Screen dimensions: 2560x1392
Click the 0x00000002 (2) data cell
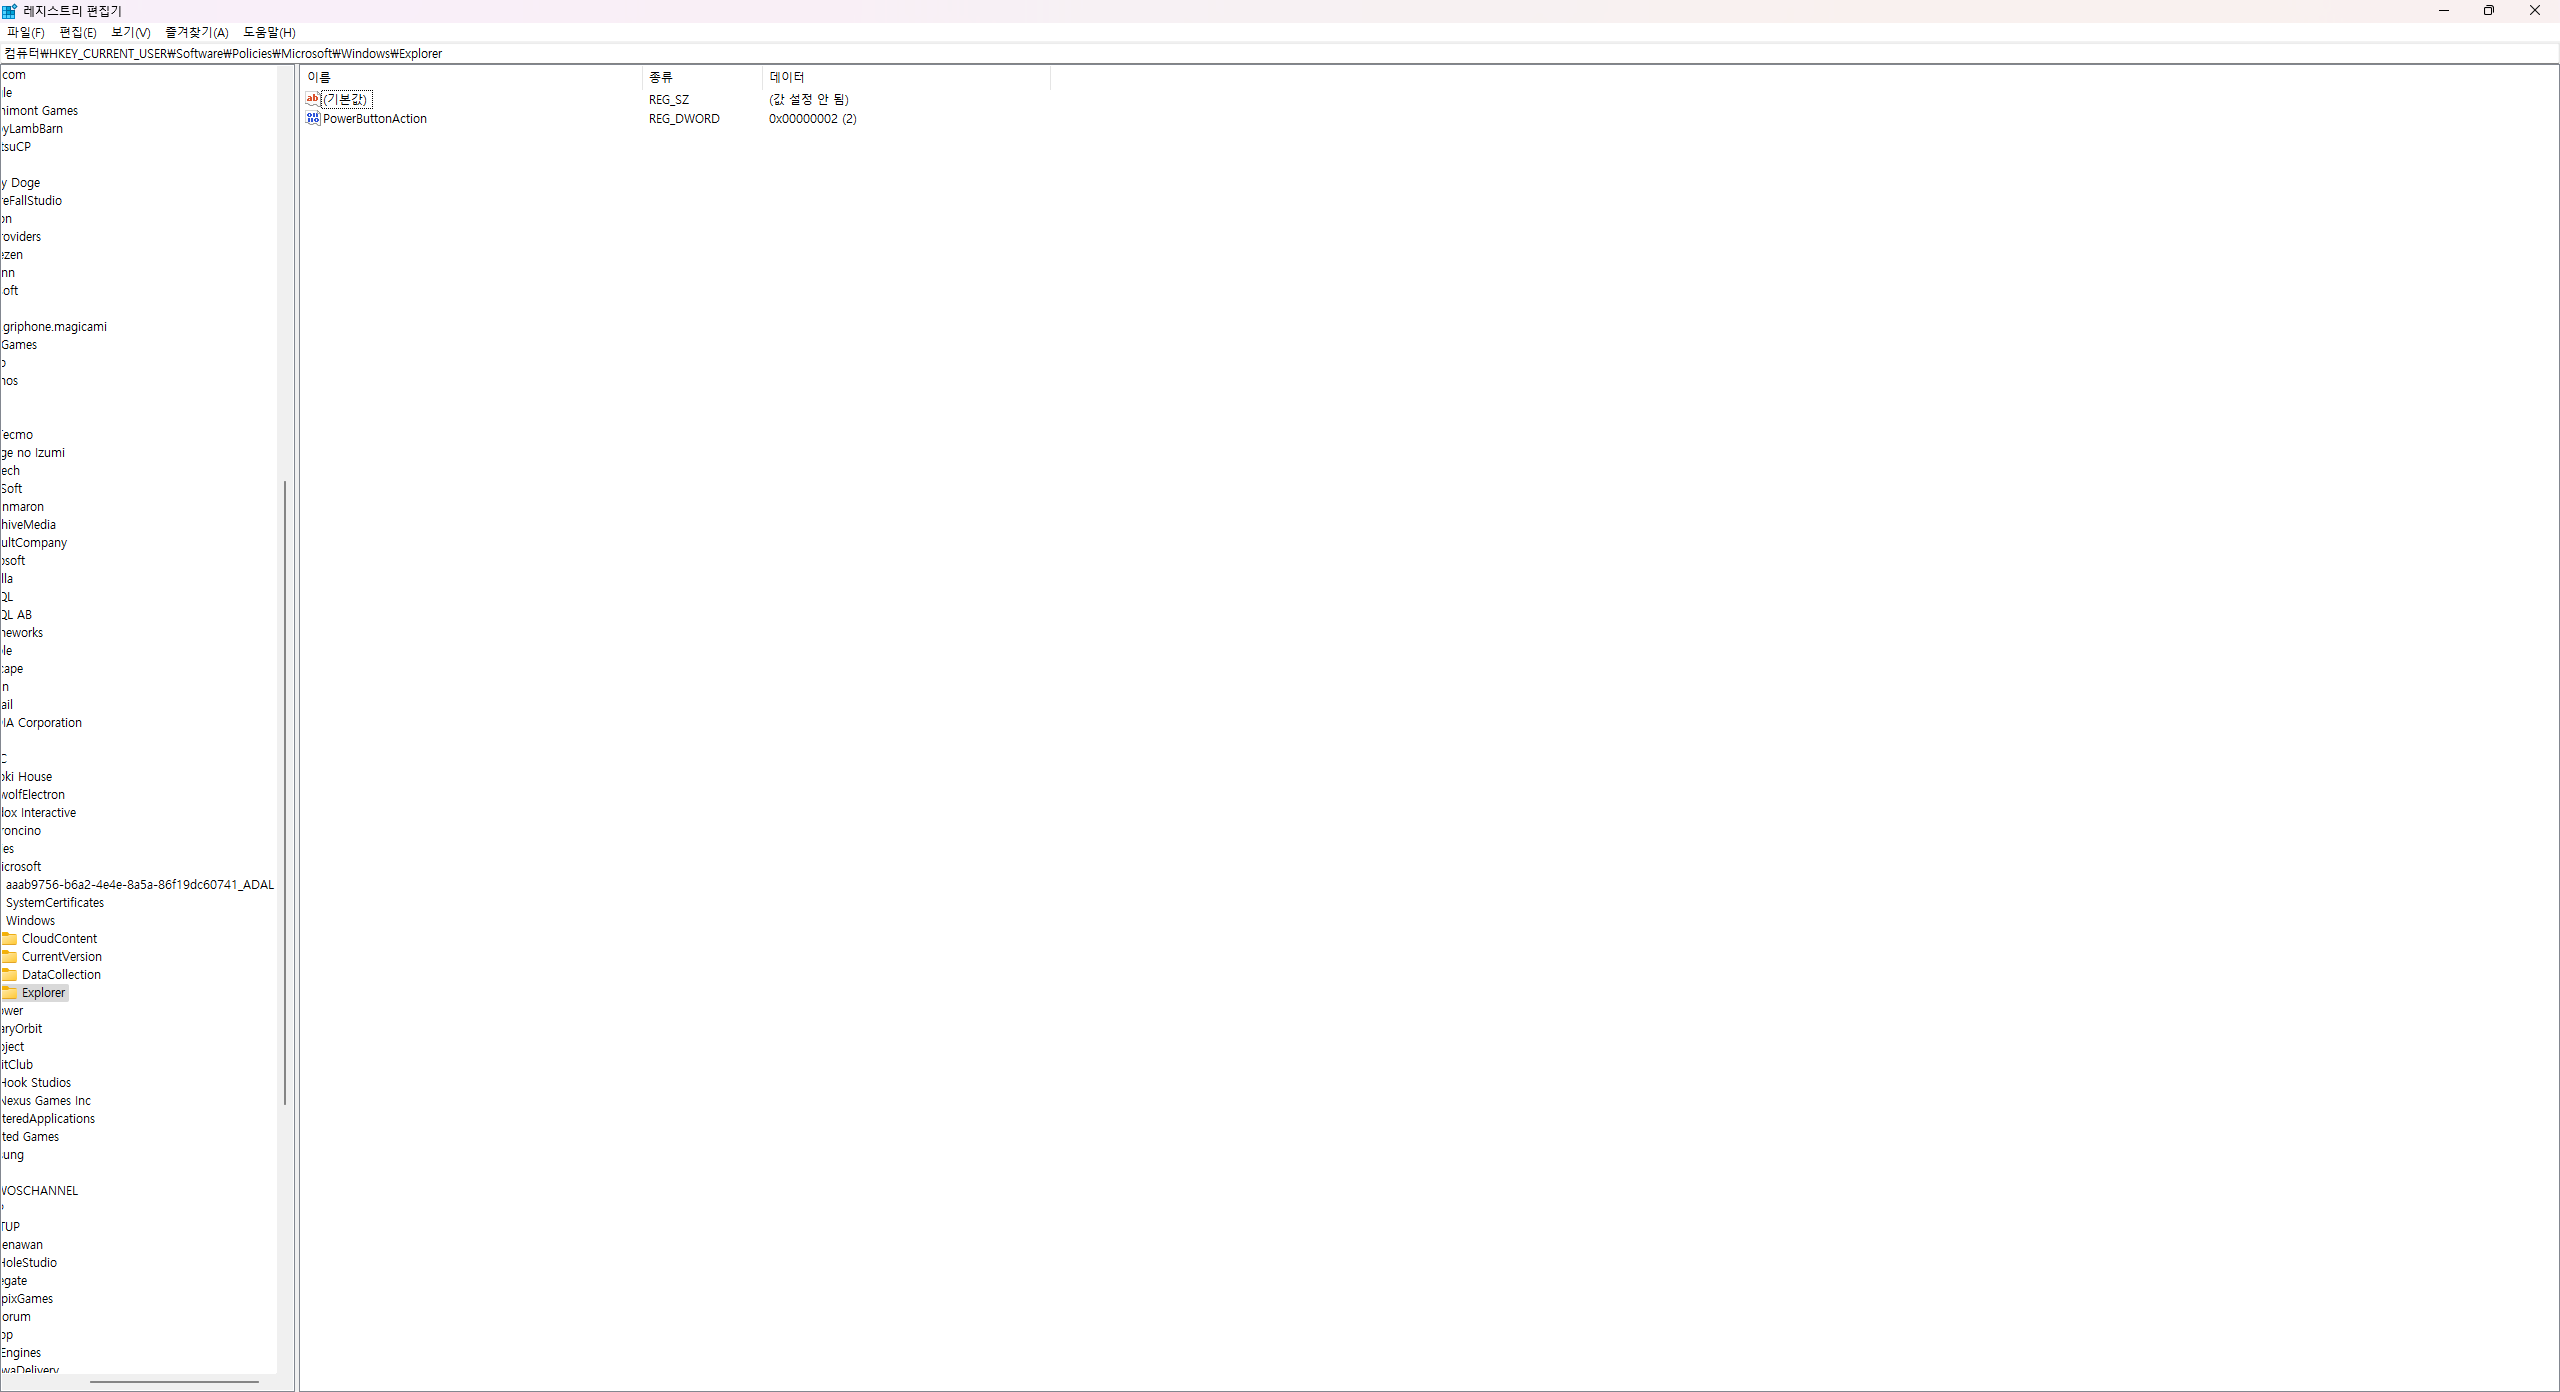point(812,118)
